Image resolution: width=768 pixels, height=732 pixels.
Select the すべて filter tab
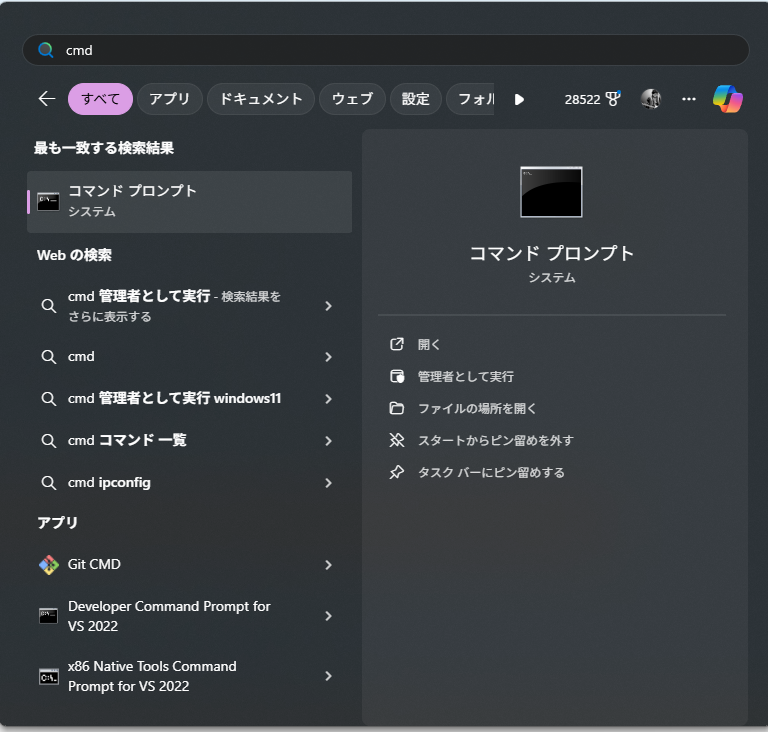[100, 99]
